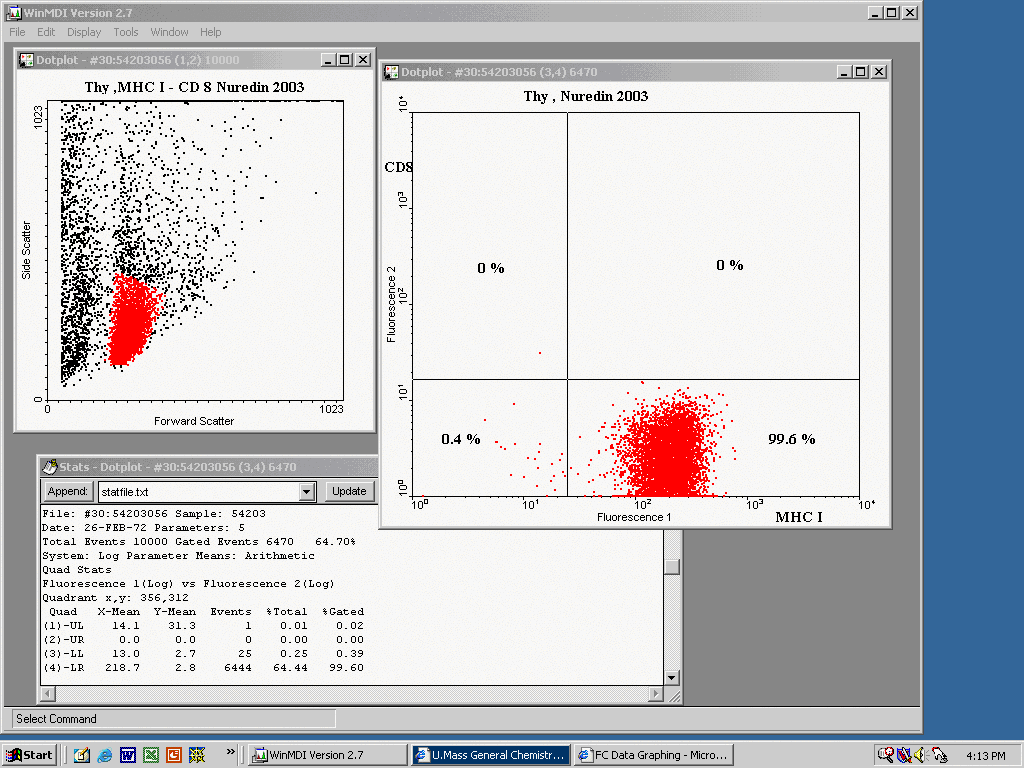Click the WinMDI application icon in title bar
1024x768 pixels.
click(x=15, y=13)
